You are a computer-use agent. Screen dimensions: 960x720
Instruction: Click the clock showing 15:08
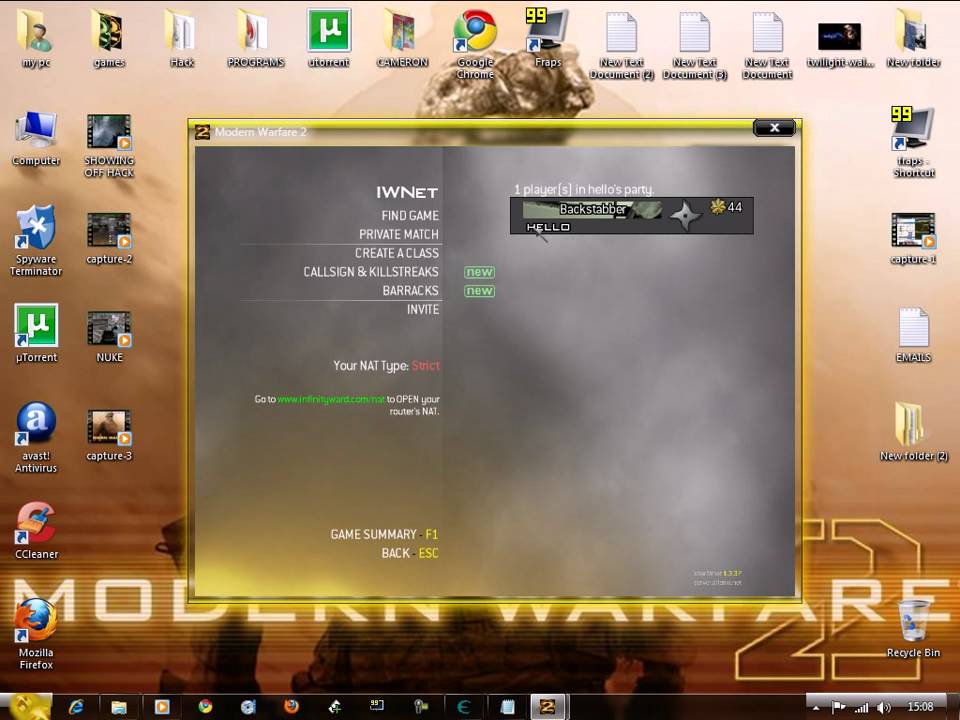point(920,707)
